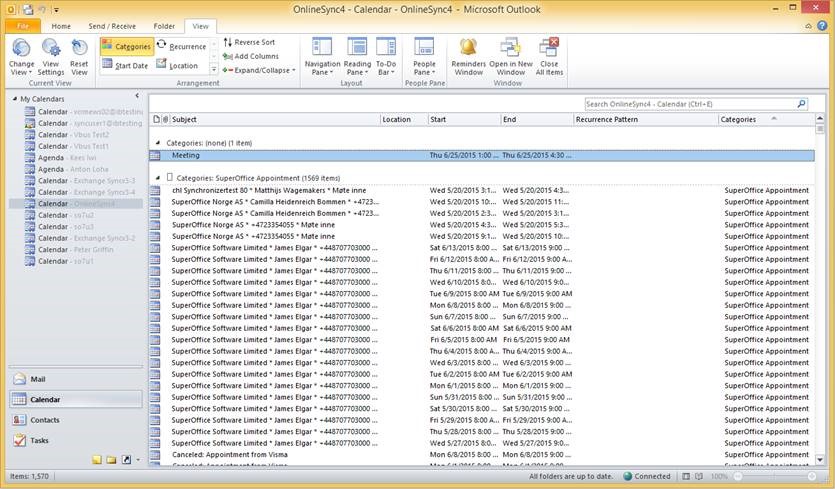Click scrollbar up arrow in list
This screenshot has width=835, height=489.
point(820,119)
